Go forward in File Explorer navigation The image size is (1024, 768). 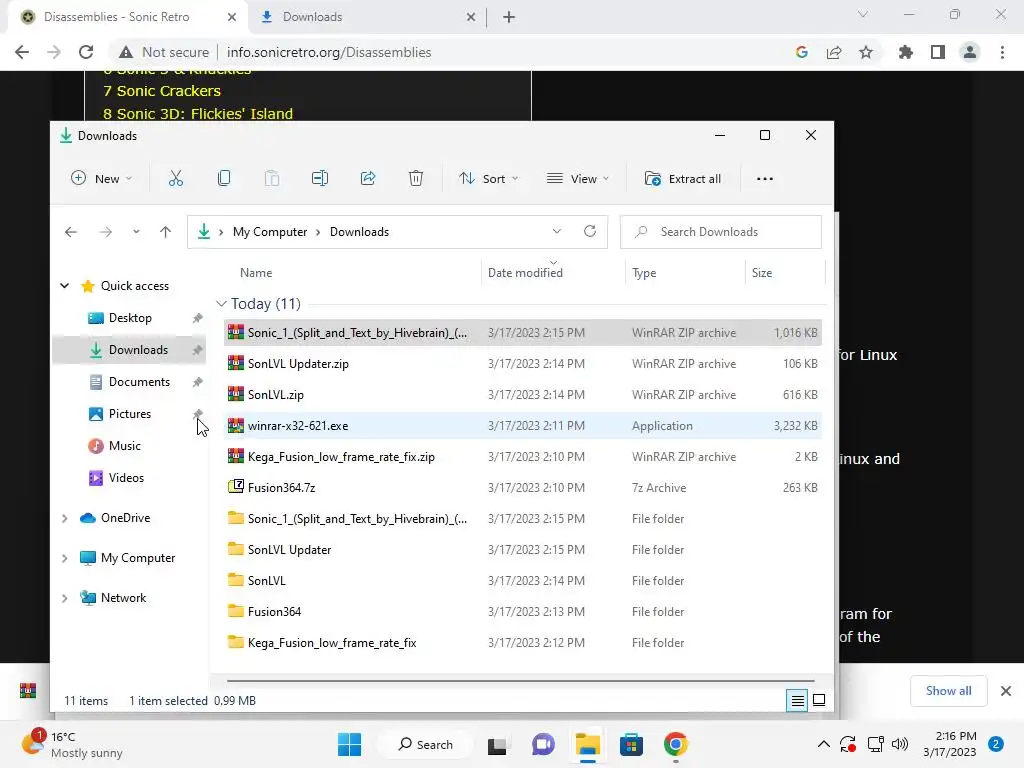[106, 232]
